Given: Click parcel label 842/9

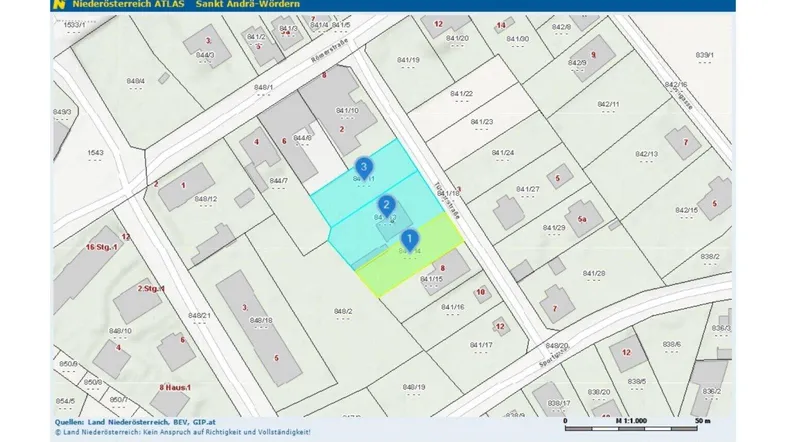Looking at the screenshot, I should coord(577,63).
